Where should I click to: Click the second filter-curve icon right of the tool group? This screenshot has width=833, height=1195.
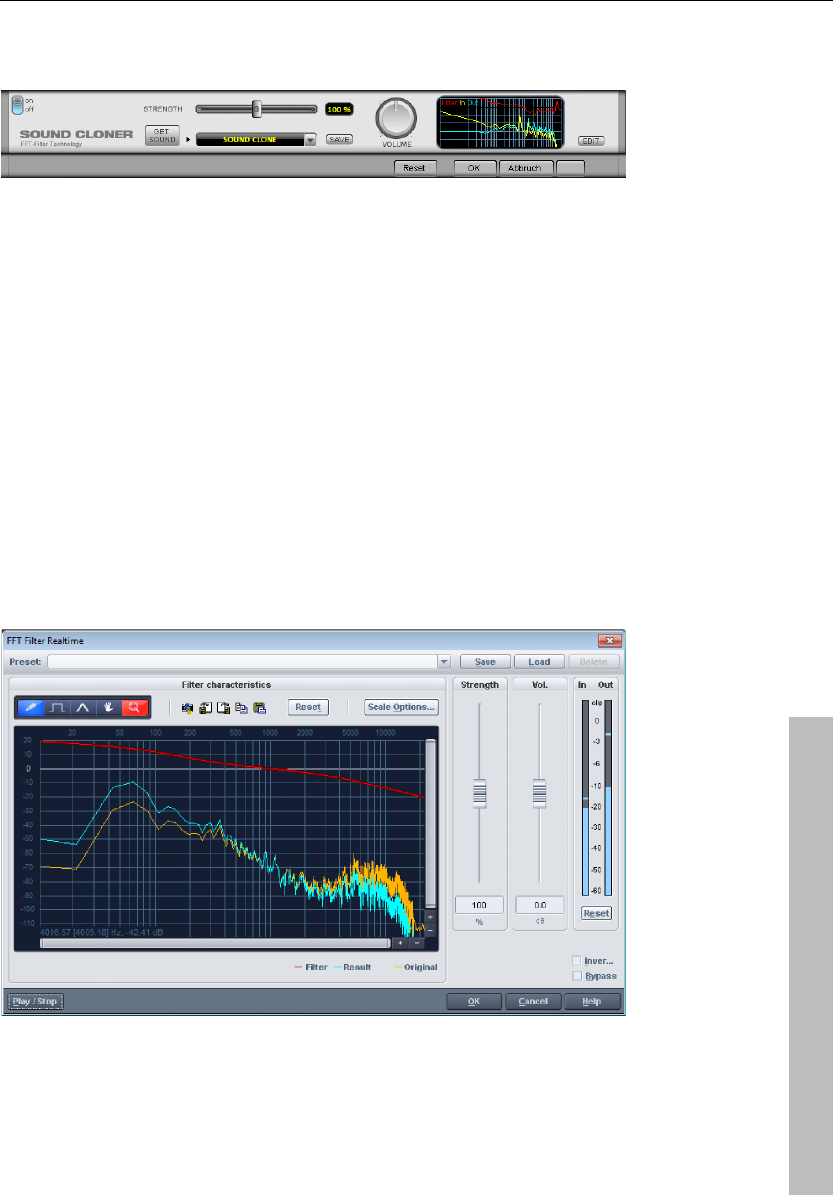(x=205, y=708)
